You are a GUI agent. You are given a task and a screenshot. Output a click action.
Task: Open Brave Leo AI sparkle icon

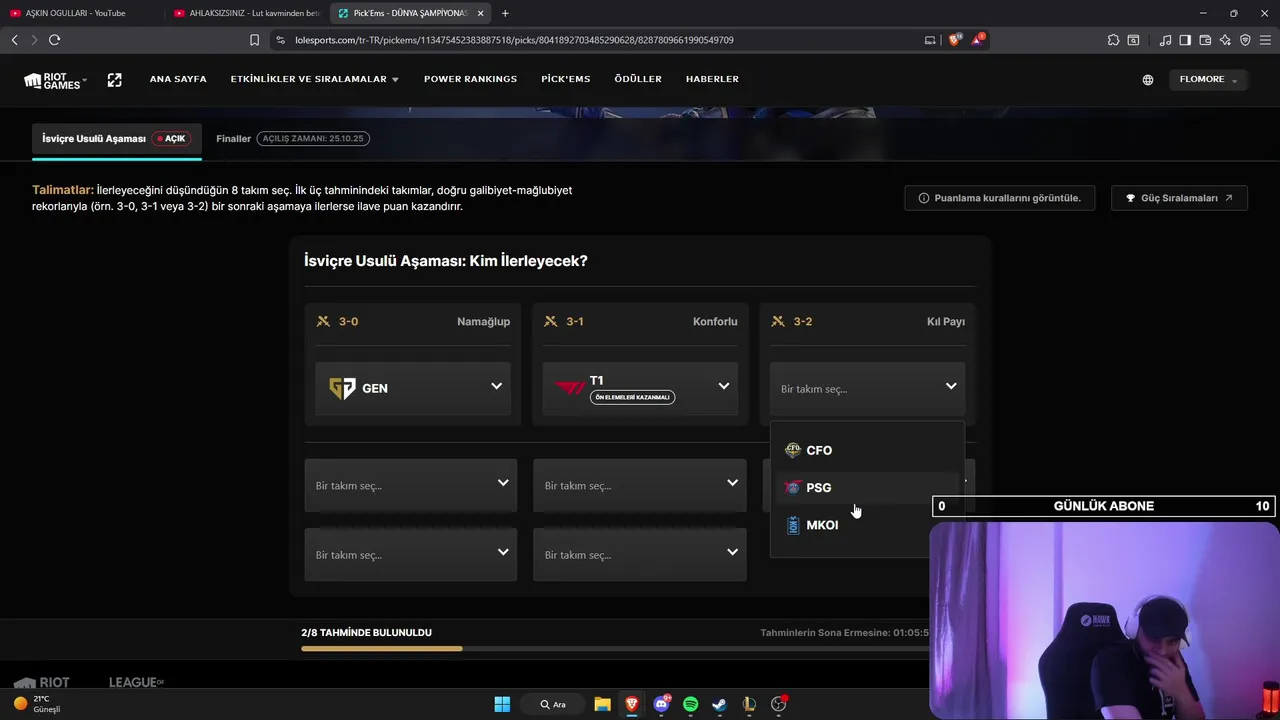click(1225, 40)
